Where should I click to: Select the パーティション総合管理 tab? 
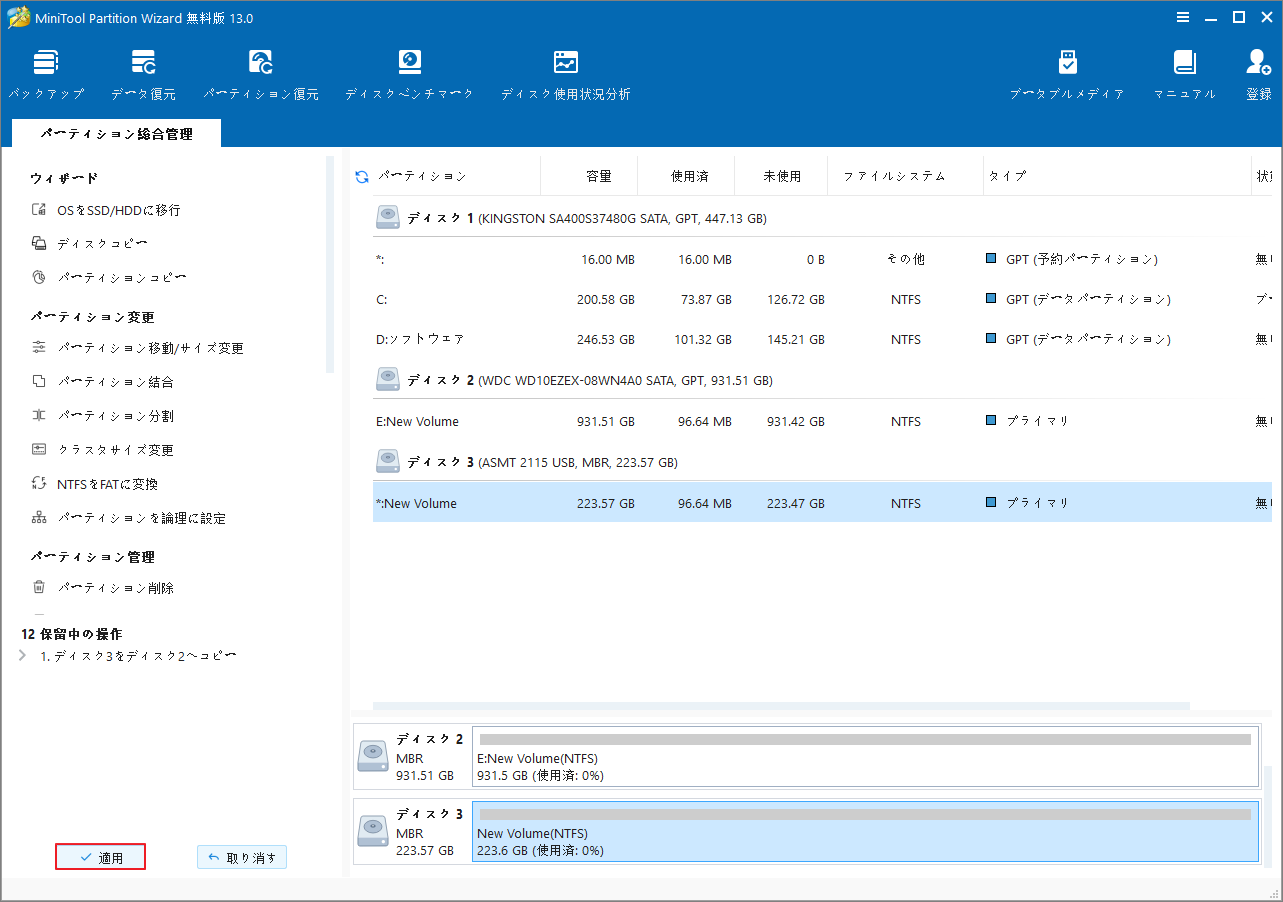tap(115, 132)
